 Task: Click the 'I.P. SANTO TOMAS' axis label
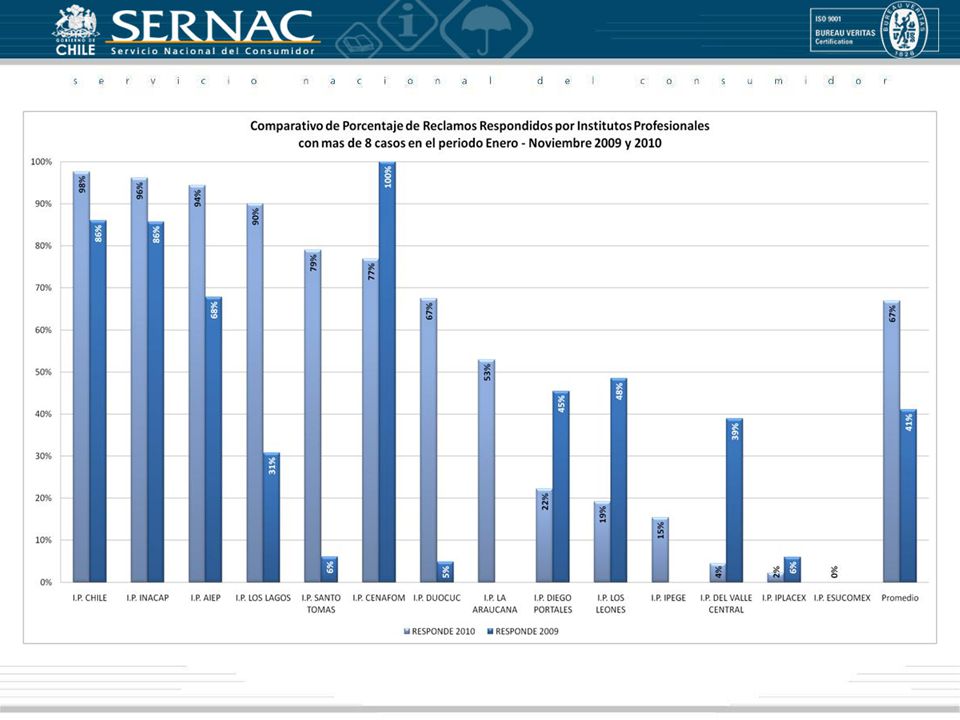coord(321,604)
